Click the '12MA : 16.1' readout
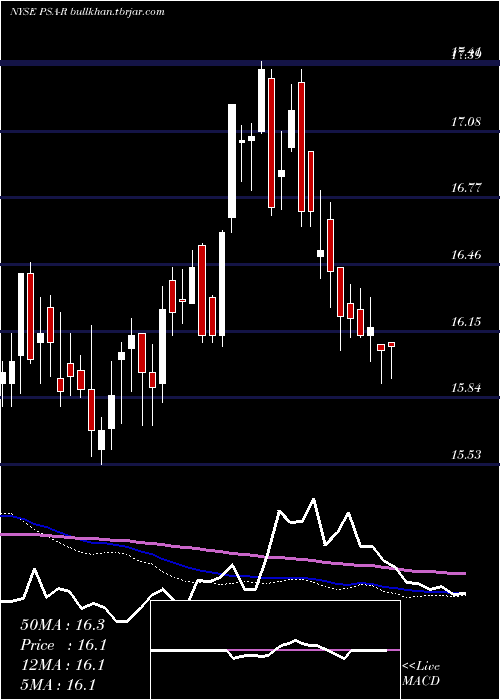The width and height of the screenshot is (500, 700). 62,665
